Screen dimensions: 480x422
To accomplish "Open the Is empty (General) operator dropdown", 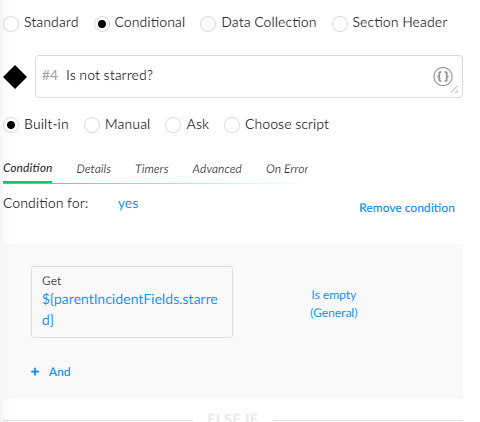I will pos(334,304).
